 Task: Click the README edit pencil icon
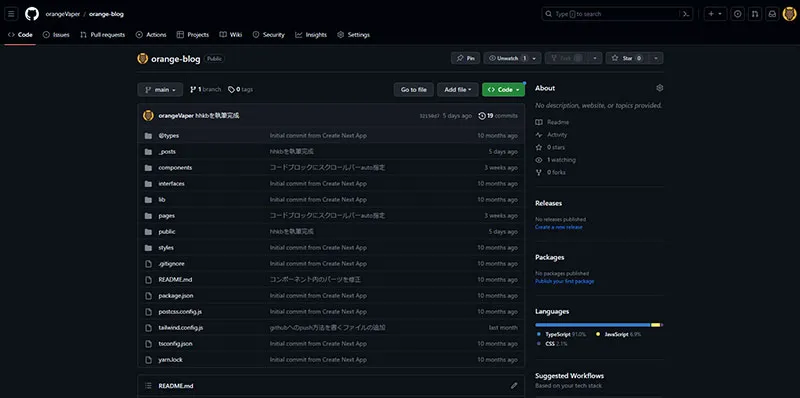514,386
